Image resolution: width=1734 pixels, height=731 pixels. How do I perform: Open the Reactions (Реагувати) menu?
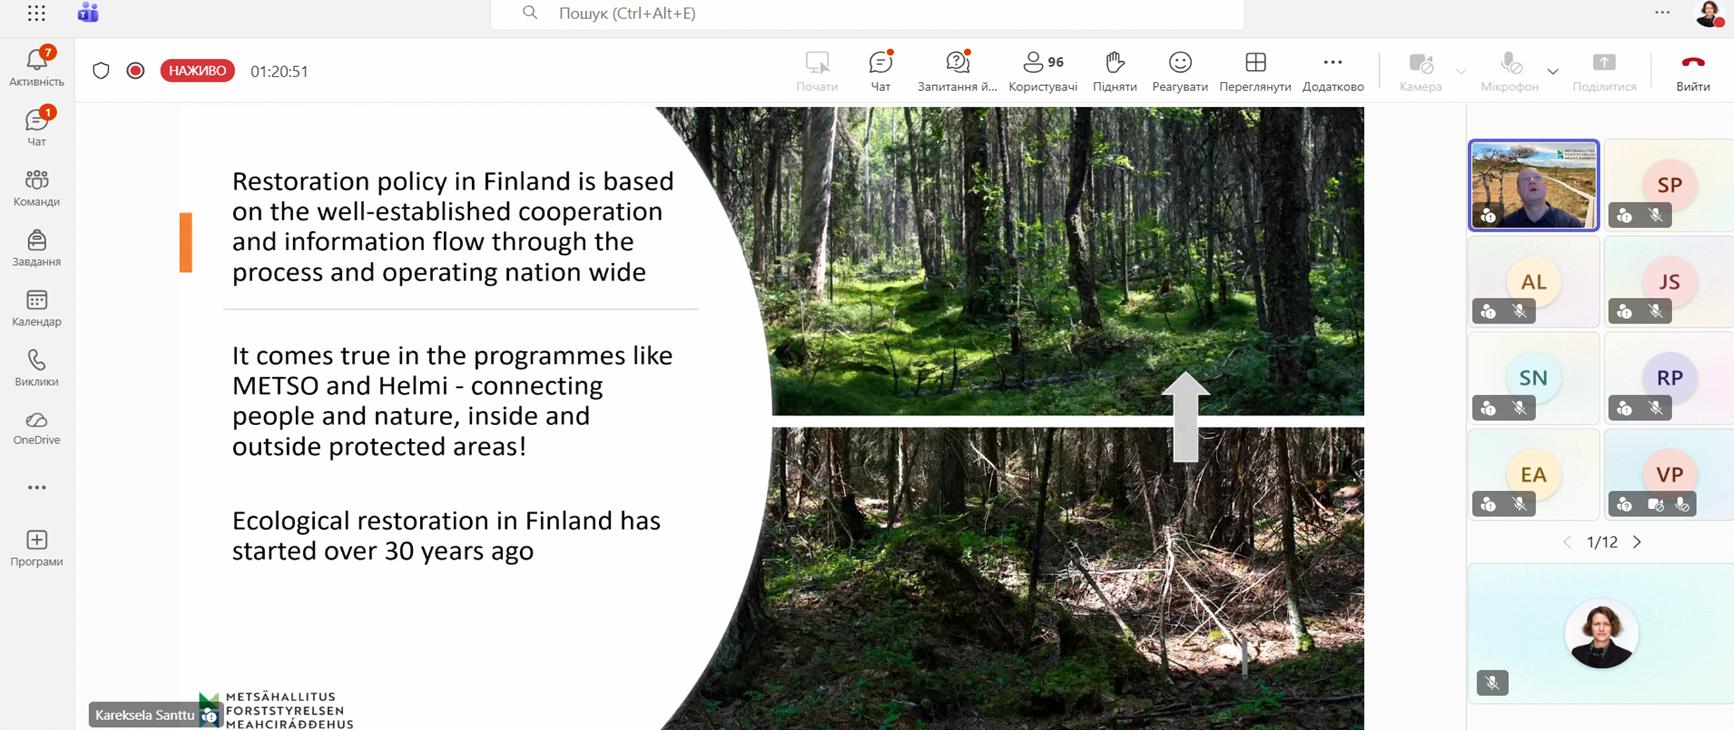coord(1180,71)
